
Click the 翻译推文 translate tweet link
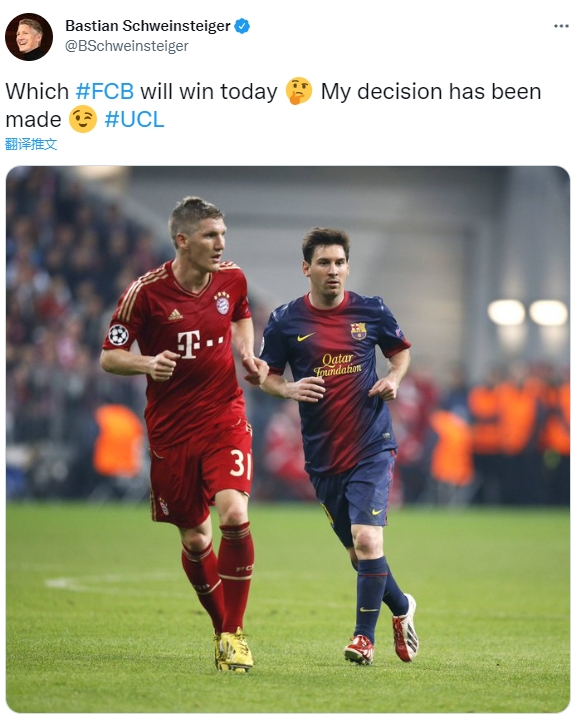click(x=31, y=144)
